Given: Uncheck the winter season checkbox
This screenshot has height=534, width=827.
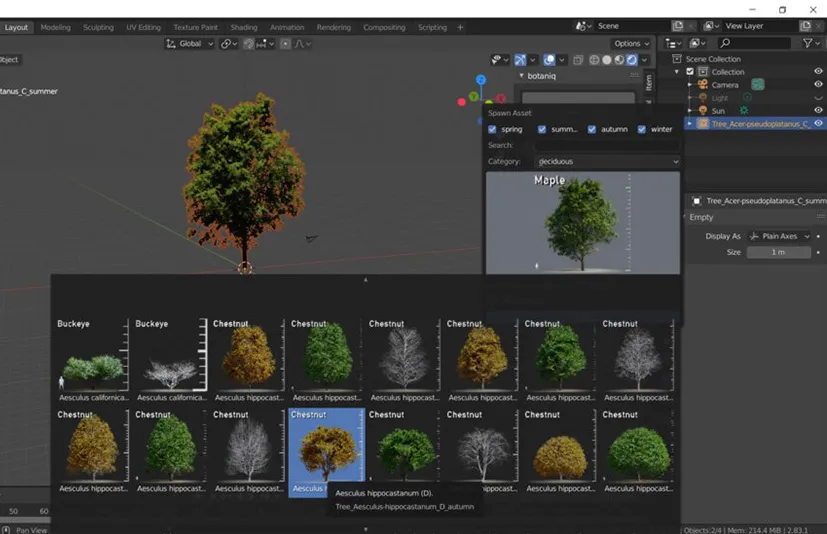Looking at the screenshot, I should point(642,129).
